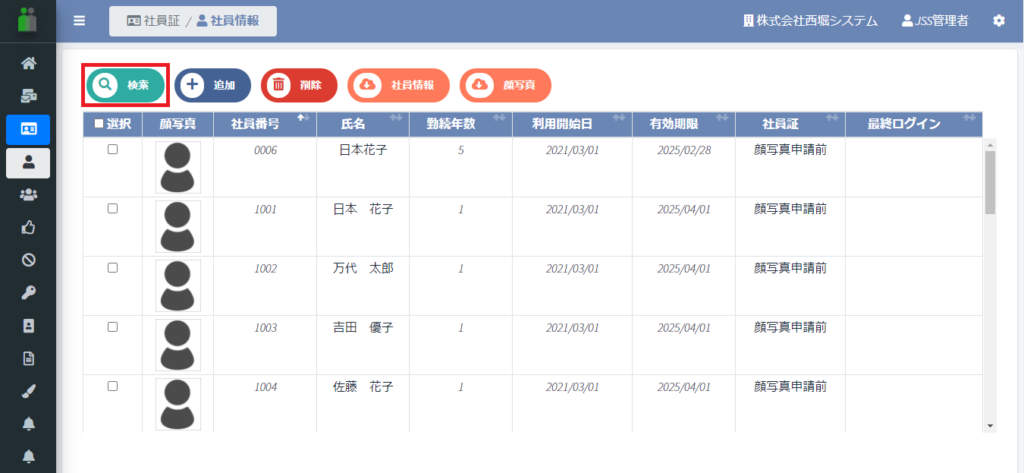Click 株式会社西堀システム company name

(810, 21)
